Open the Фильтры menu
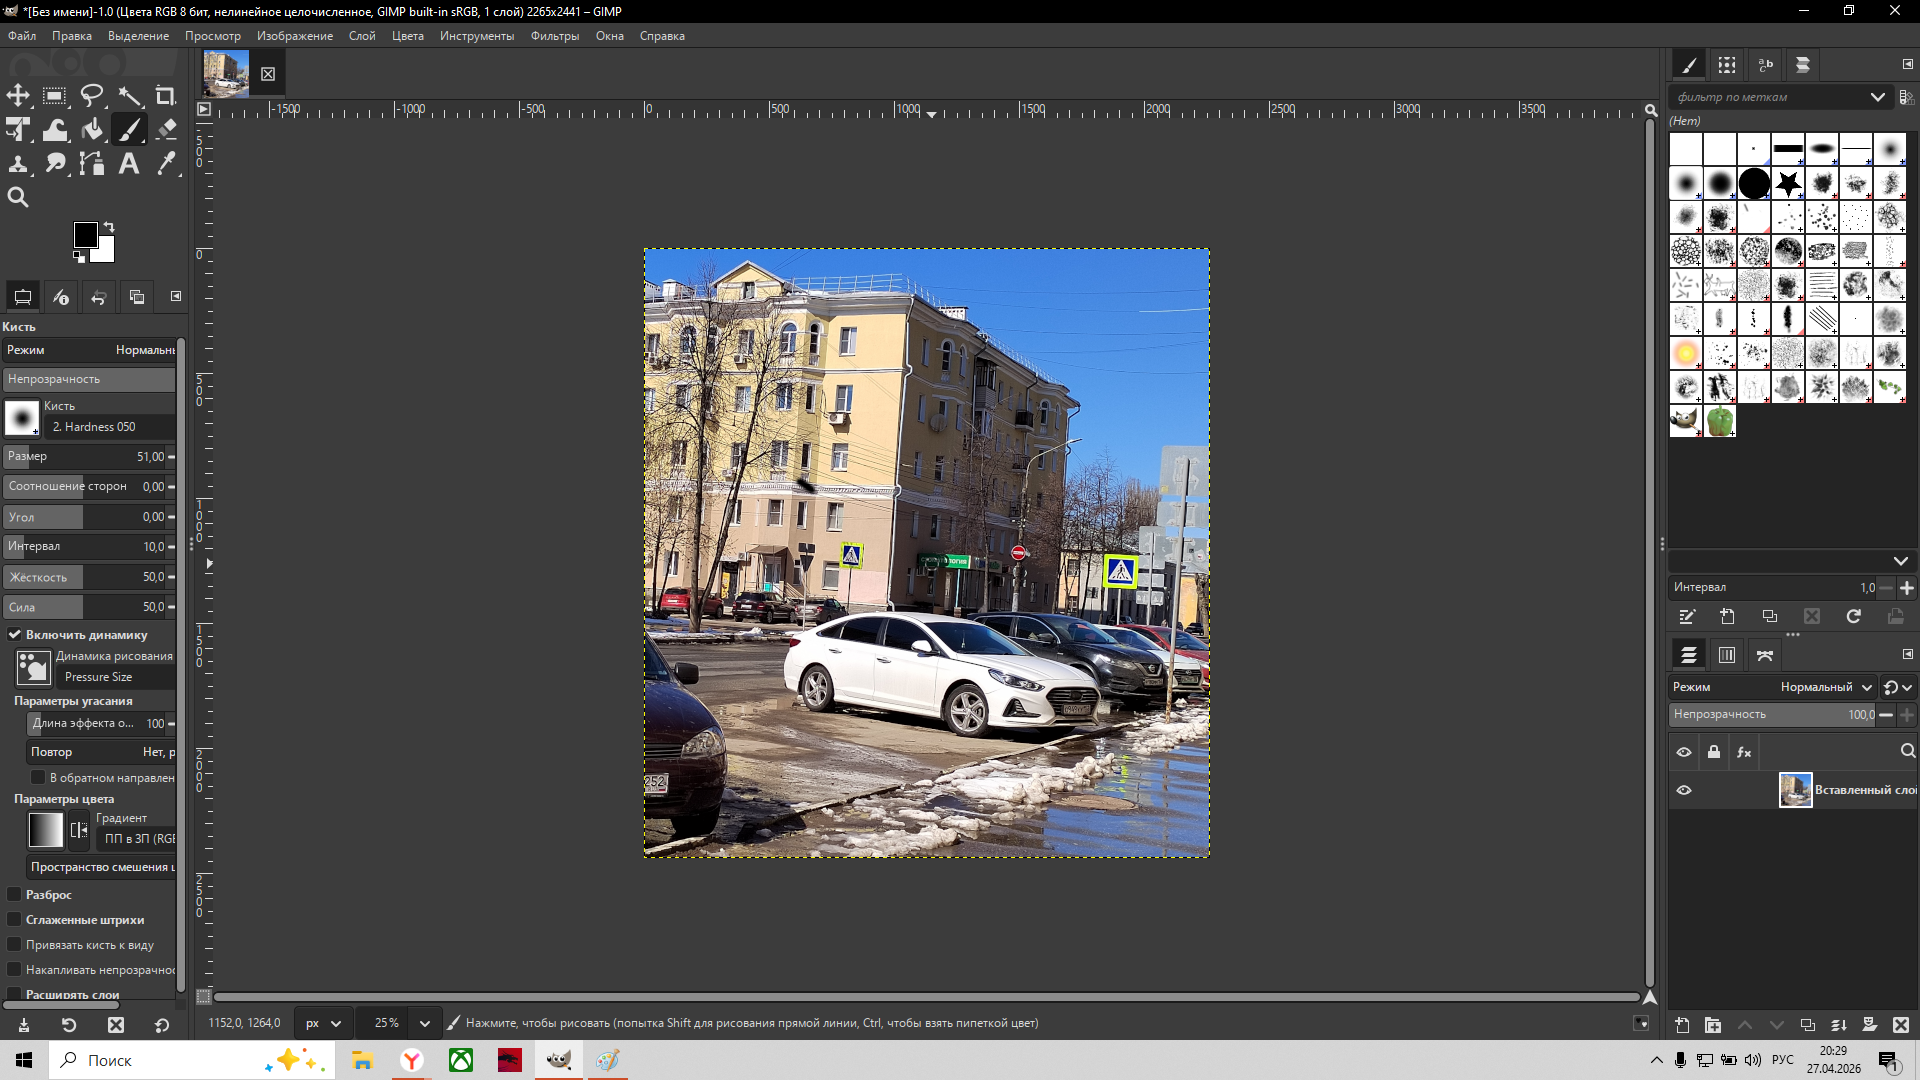This screenshot has height=1080, width=1920. point(554,36)
